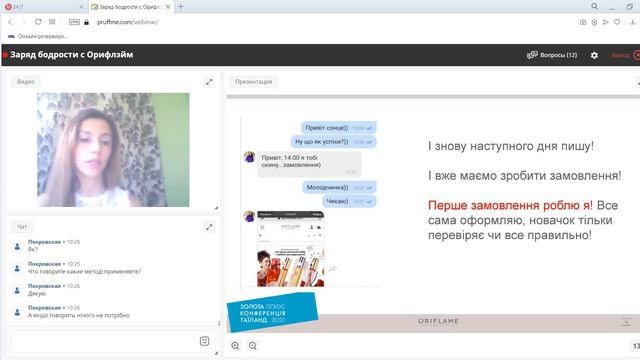Click the Покровская name at 10:26 Дякую message

coord(44,286)
